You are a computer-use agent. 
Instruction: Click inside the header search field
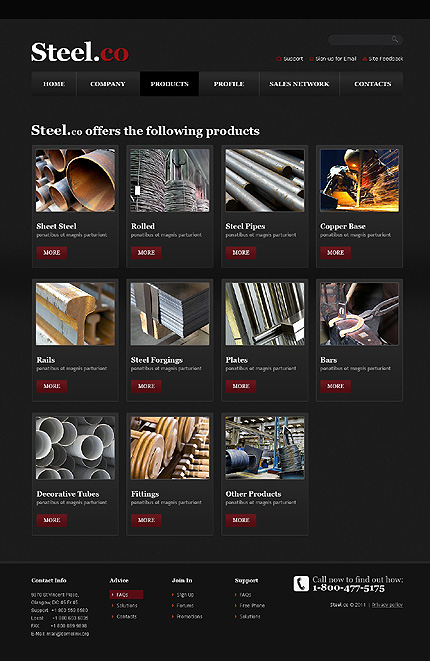click(x=360, y=40)
